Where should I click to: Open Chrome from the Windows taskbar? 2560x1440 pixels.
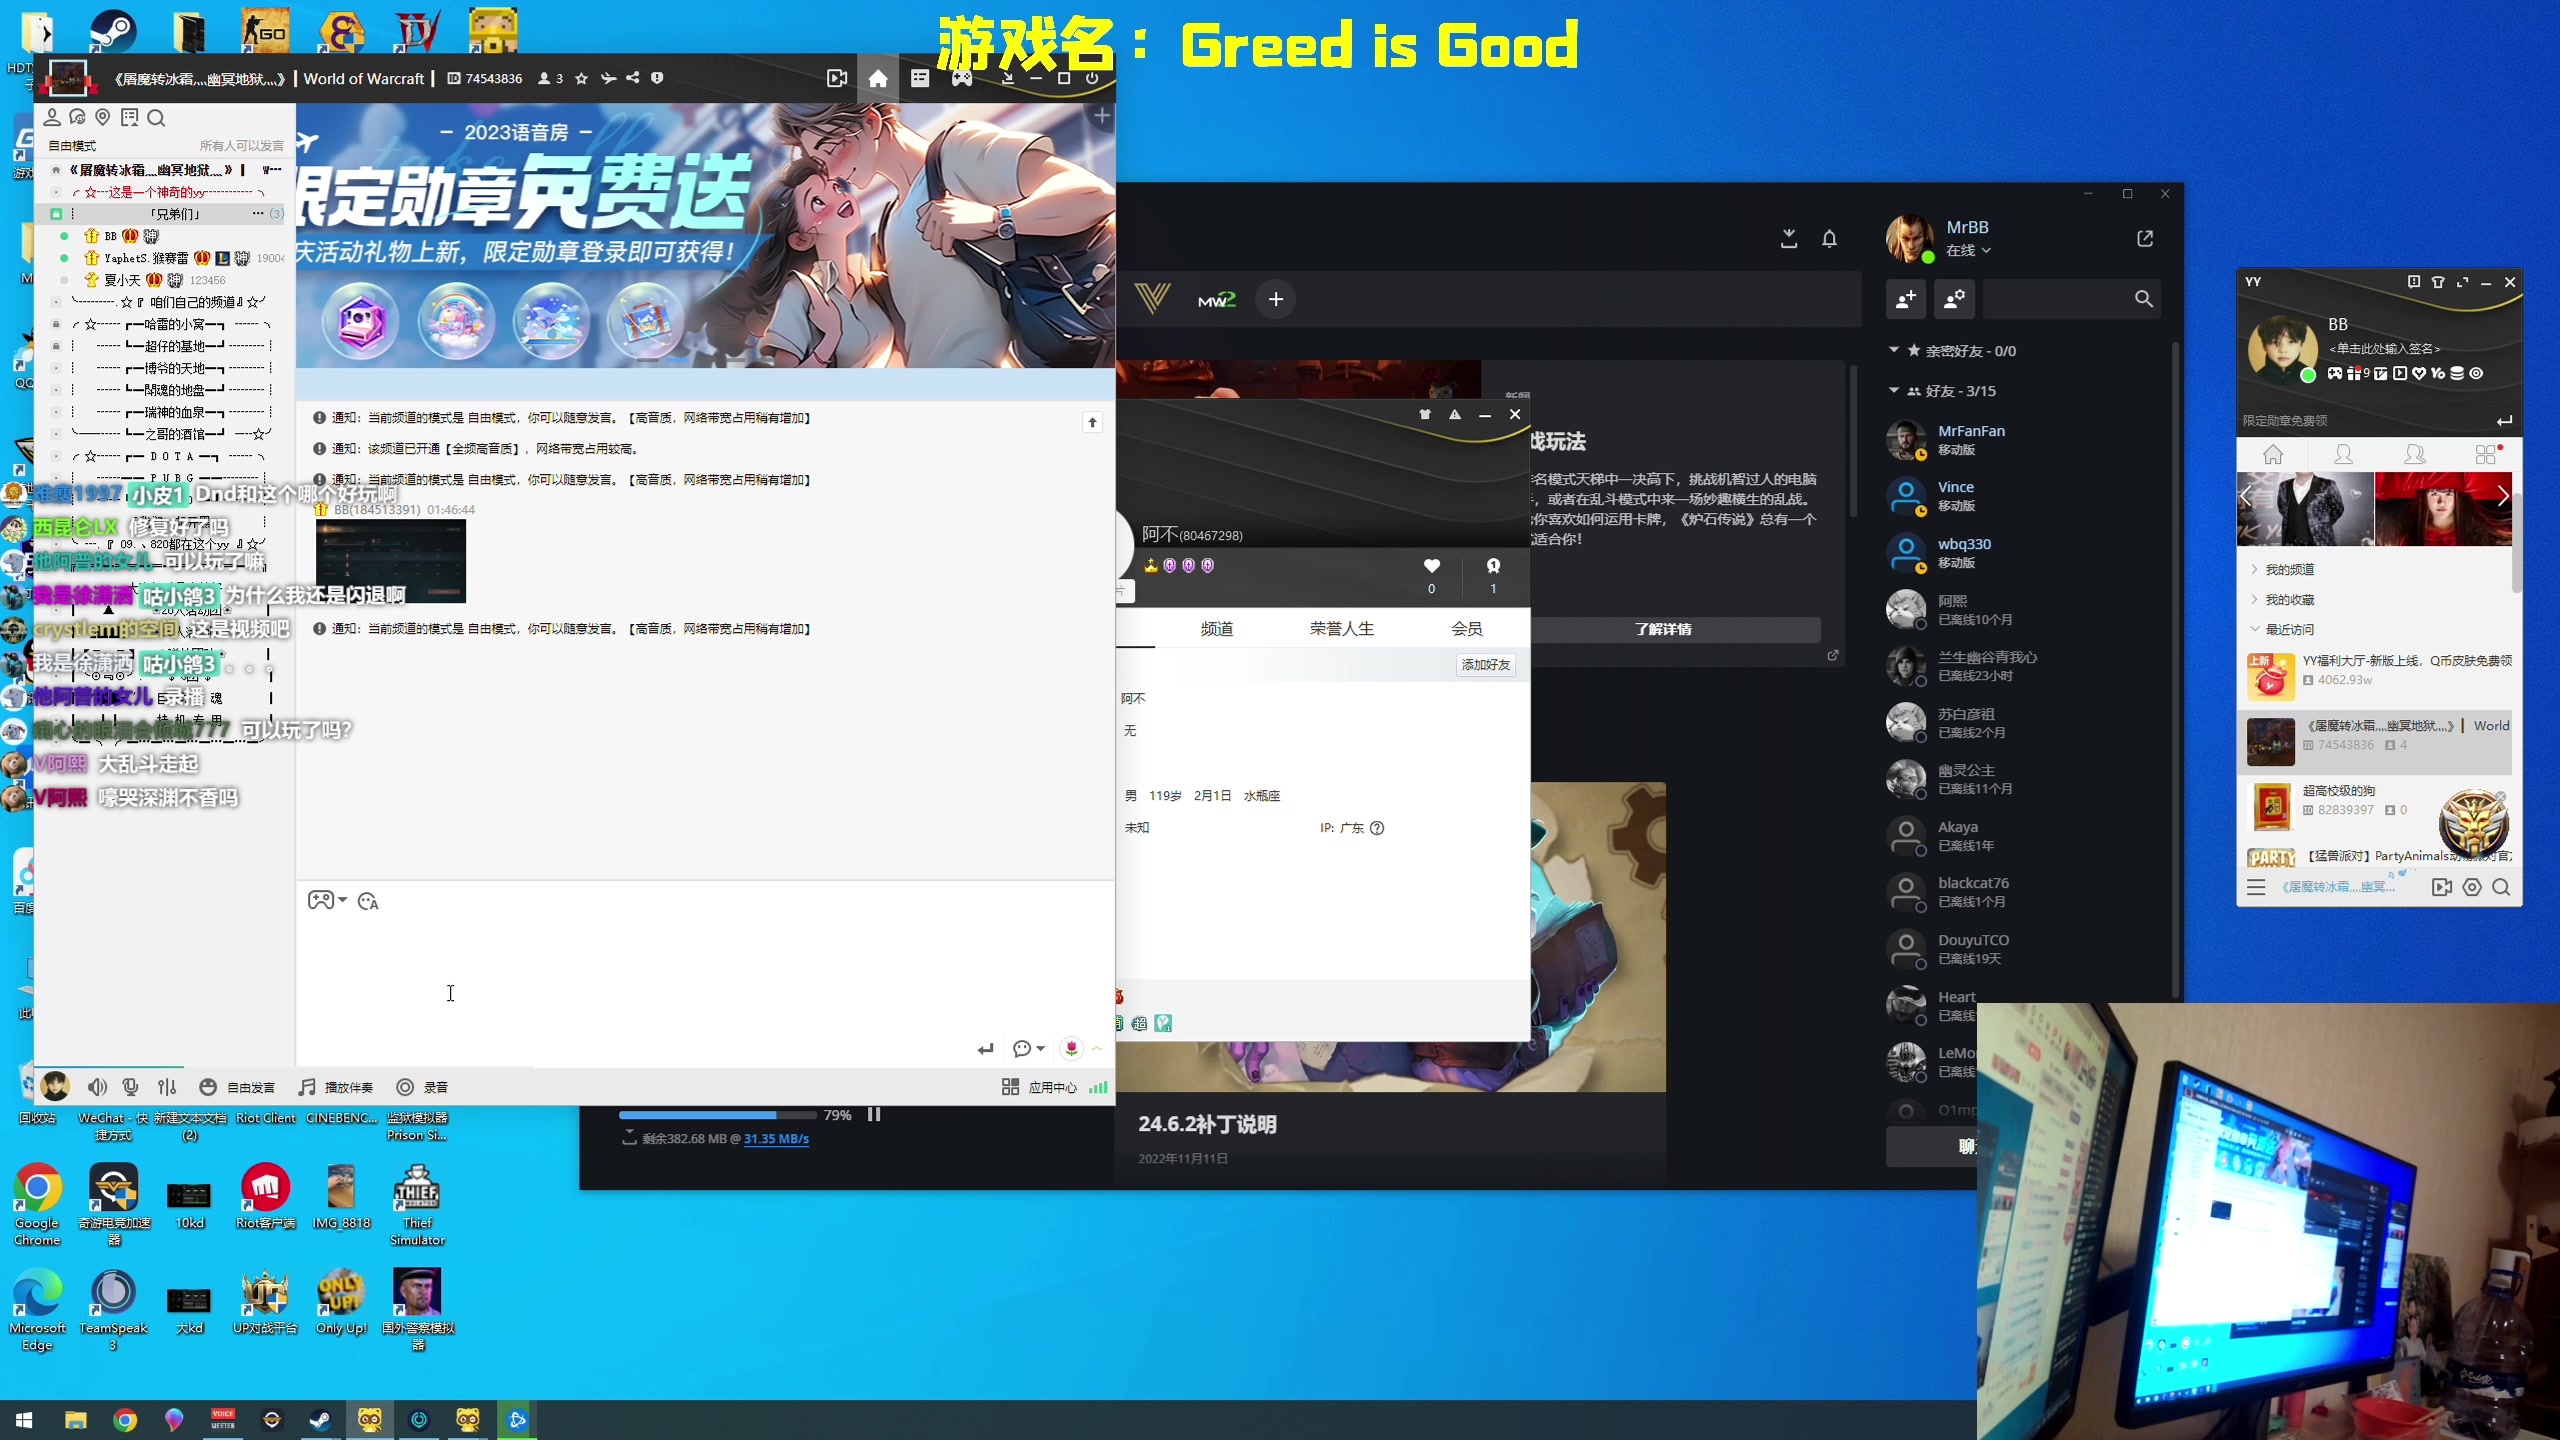click(x=125, y=1420)
